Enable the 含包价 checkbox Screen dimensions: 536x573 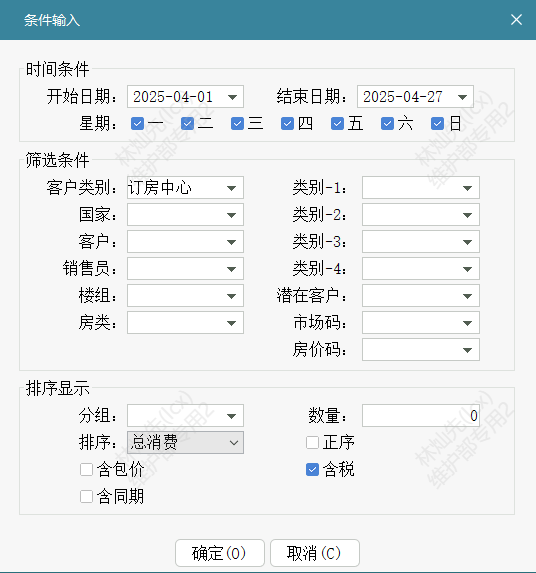tap(86, 470)
